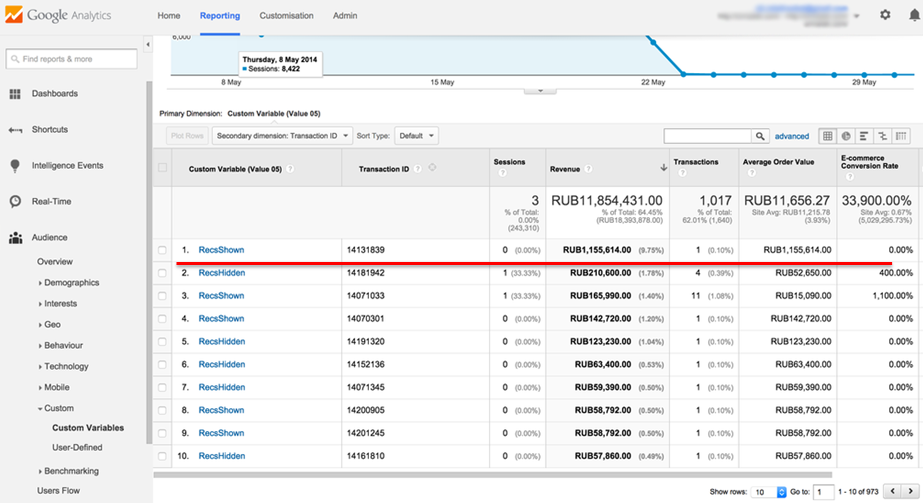This screenshot has height=503, width=923.
Task: Click the Find reports search field
Action: 71,59
